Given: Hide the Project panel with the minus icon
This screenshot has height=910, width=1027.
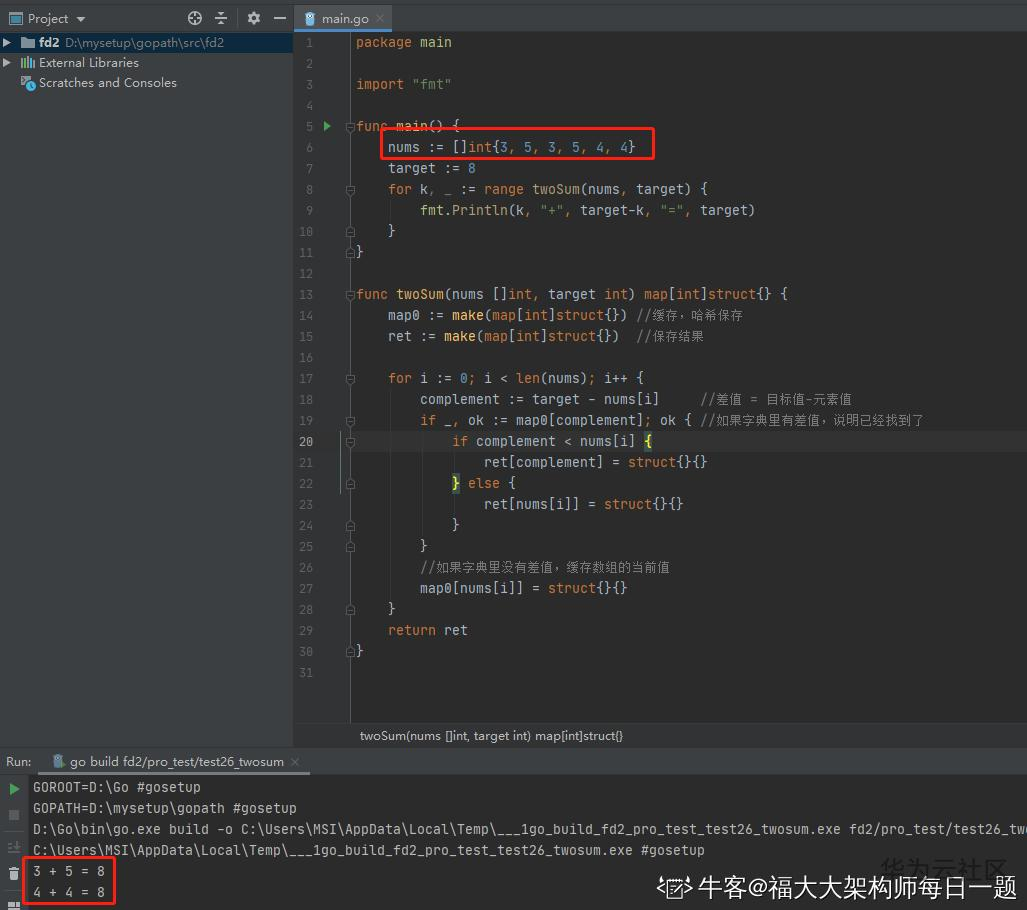Looking at the screenshot, I should [x=280, y=18].
